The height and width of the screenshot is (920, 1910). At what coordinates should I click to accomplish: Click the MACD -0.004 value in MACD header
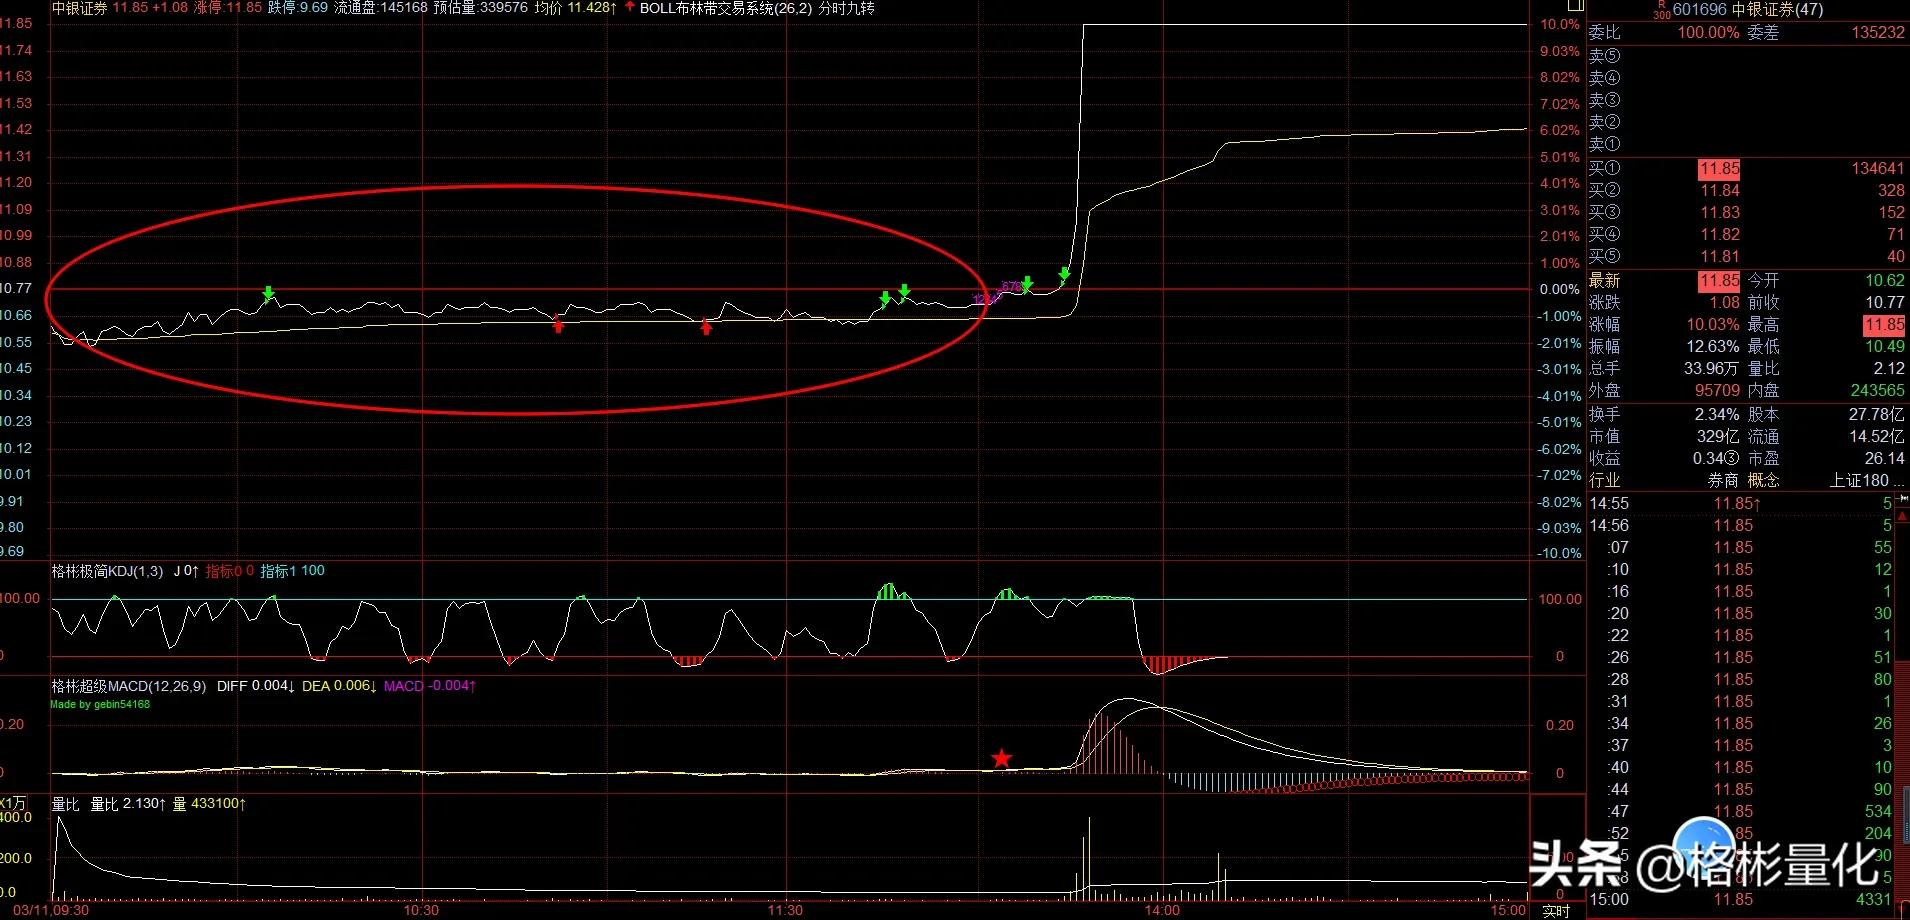(x=430, y=686)
